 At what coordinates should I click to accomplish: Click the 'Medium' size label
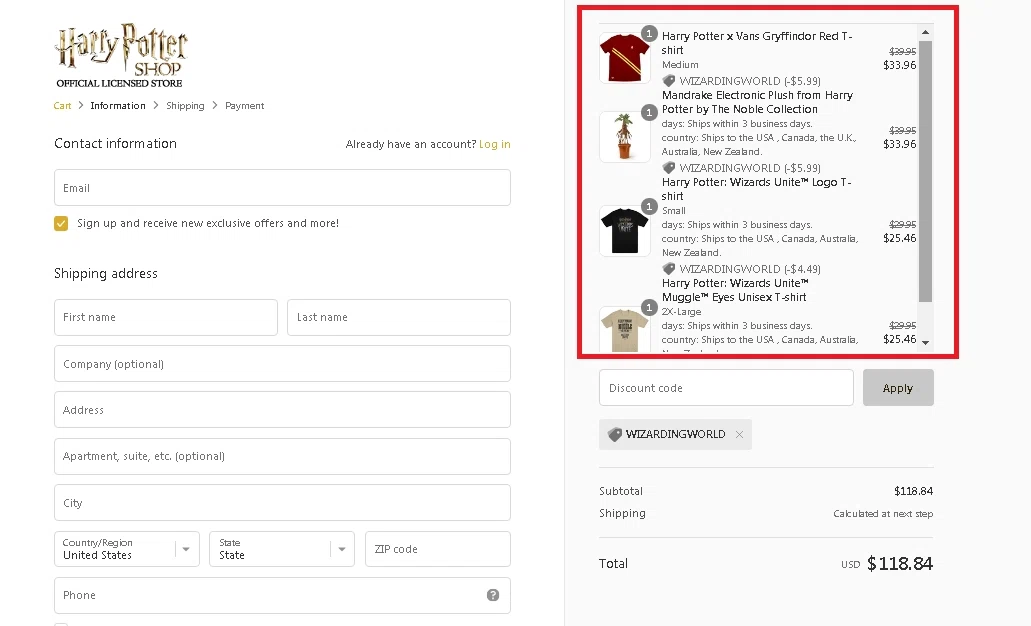[680, 64]
